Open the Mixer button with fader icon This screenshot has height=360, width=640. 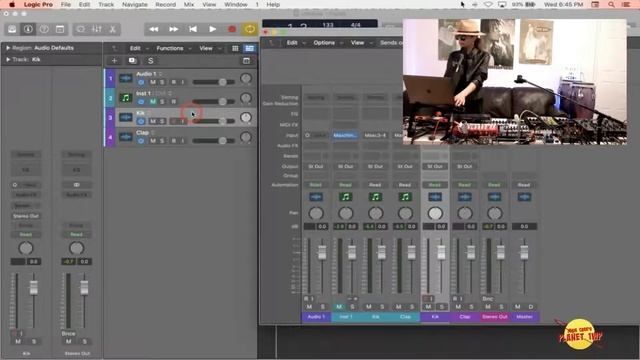click(x=97, y=29)
